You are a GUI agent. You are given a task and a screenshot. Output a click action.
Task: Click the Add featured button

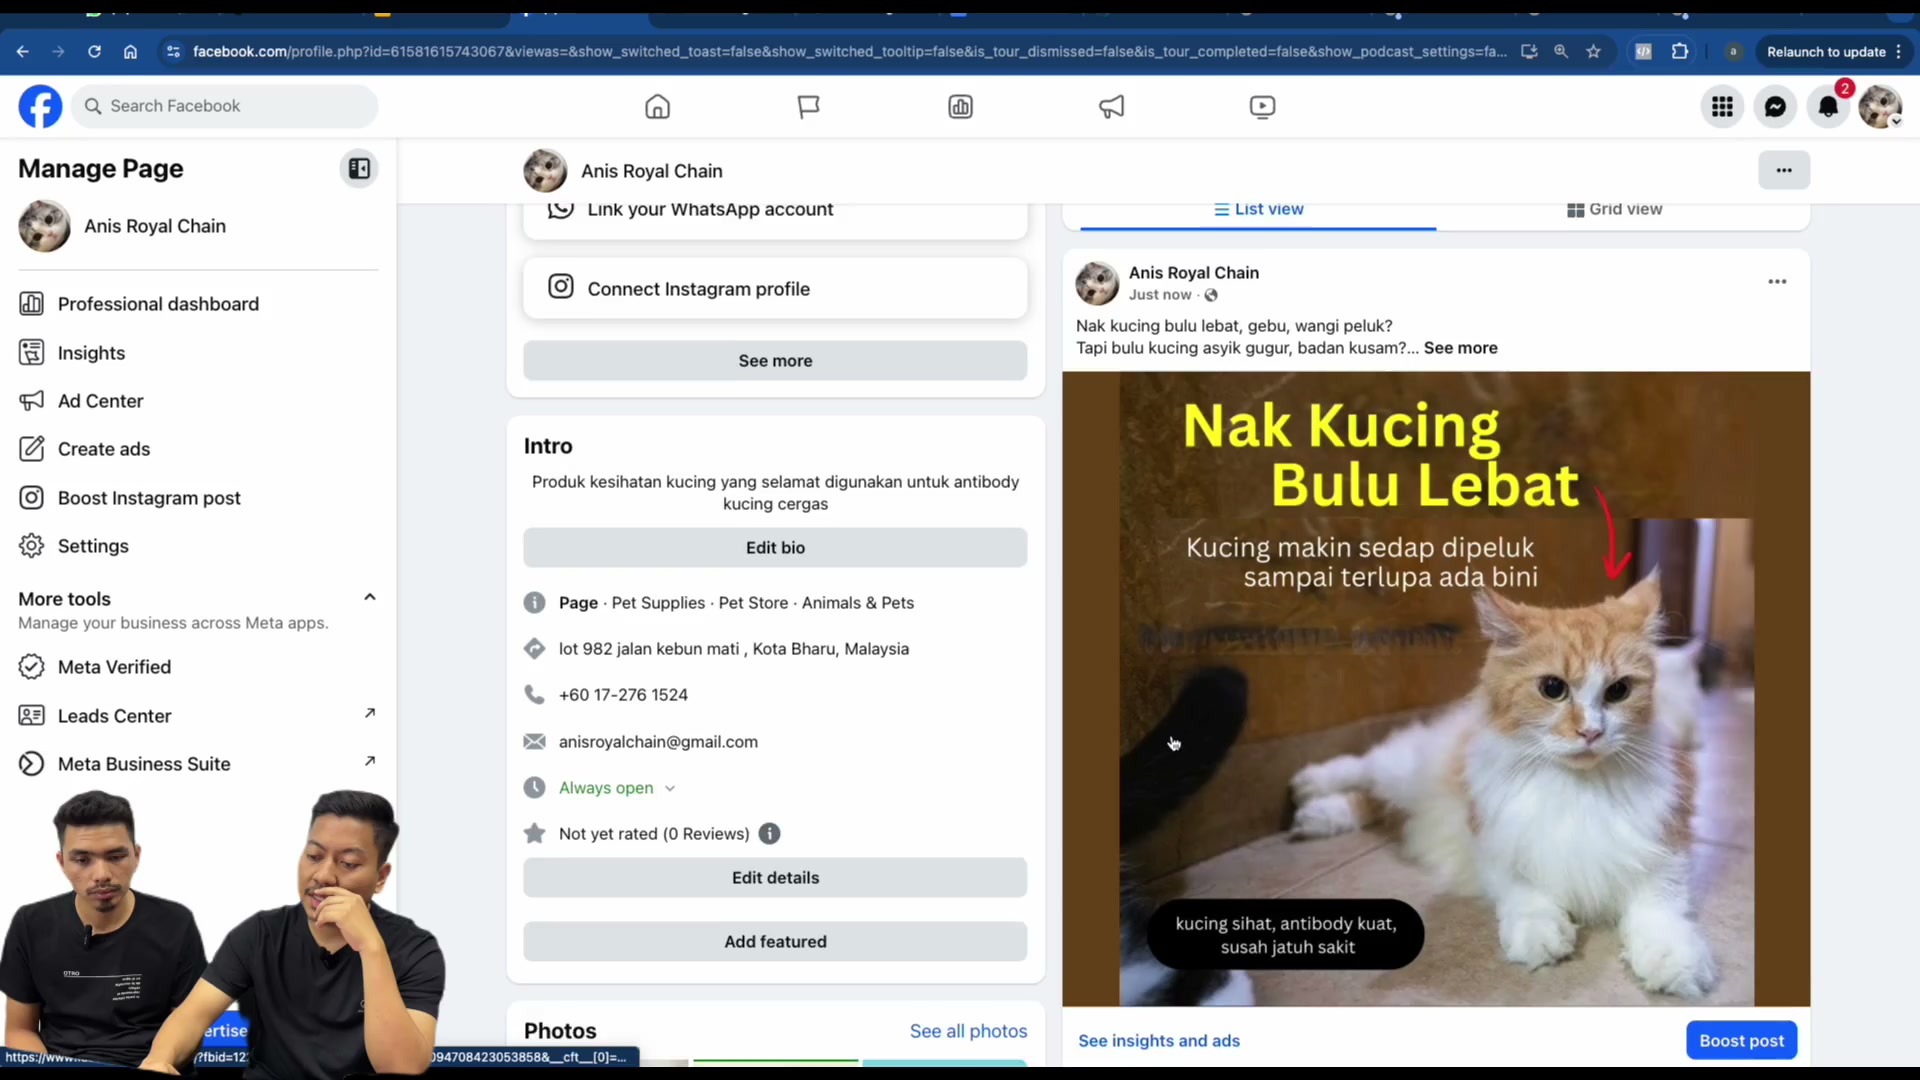point(775,942)
